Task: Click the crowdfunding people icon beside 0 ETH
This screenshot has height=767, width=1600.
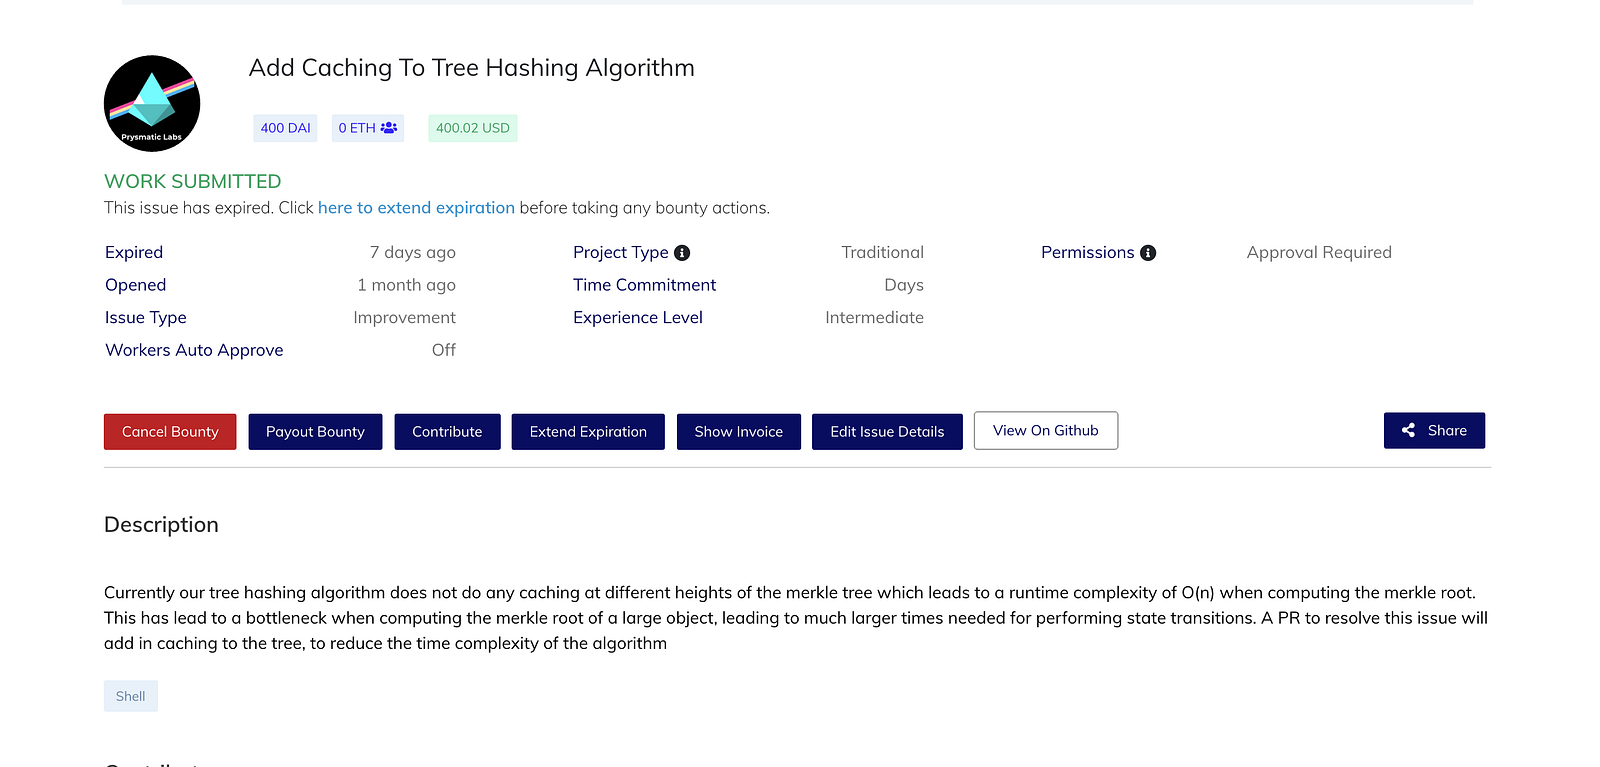Action: point(389,128)
